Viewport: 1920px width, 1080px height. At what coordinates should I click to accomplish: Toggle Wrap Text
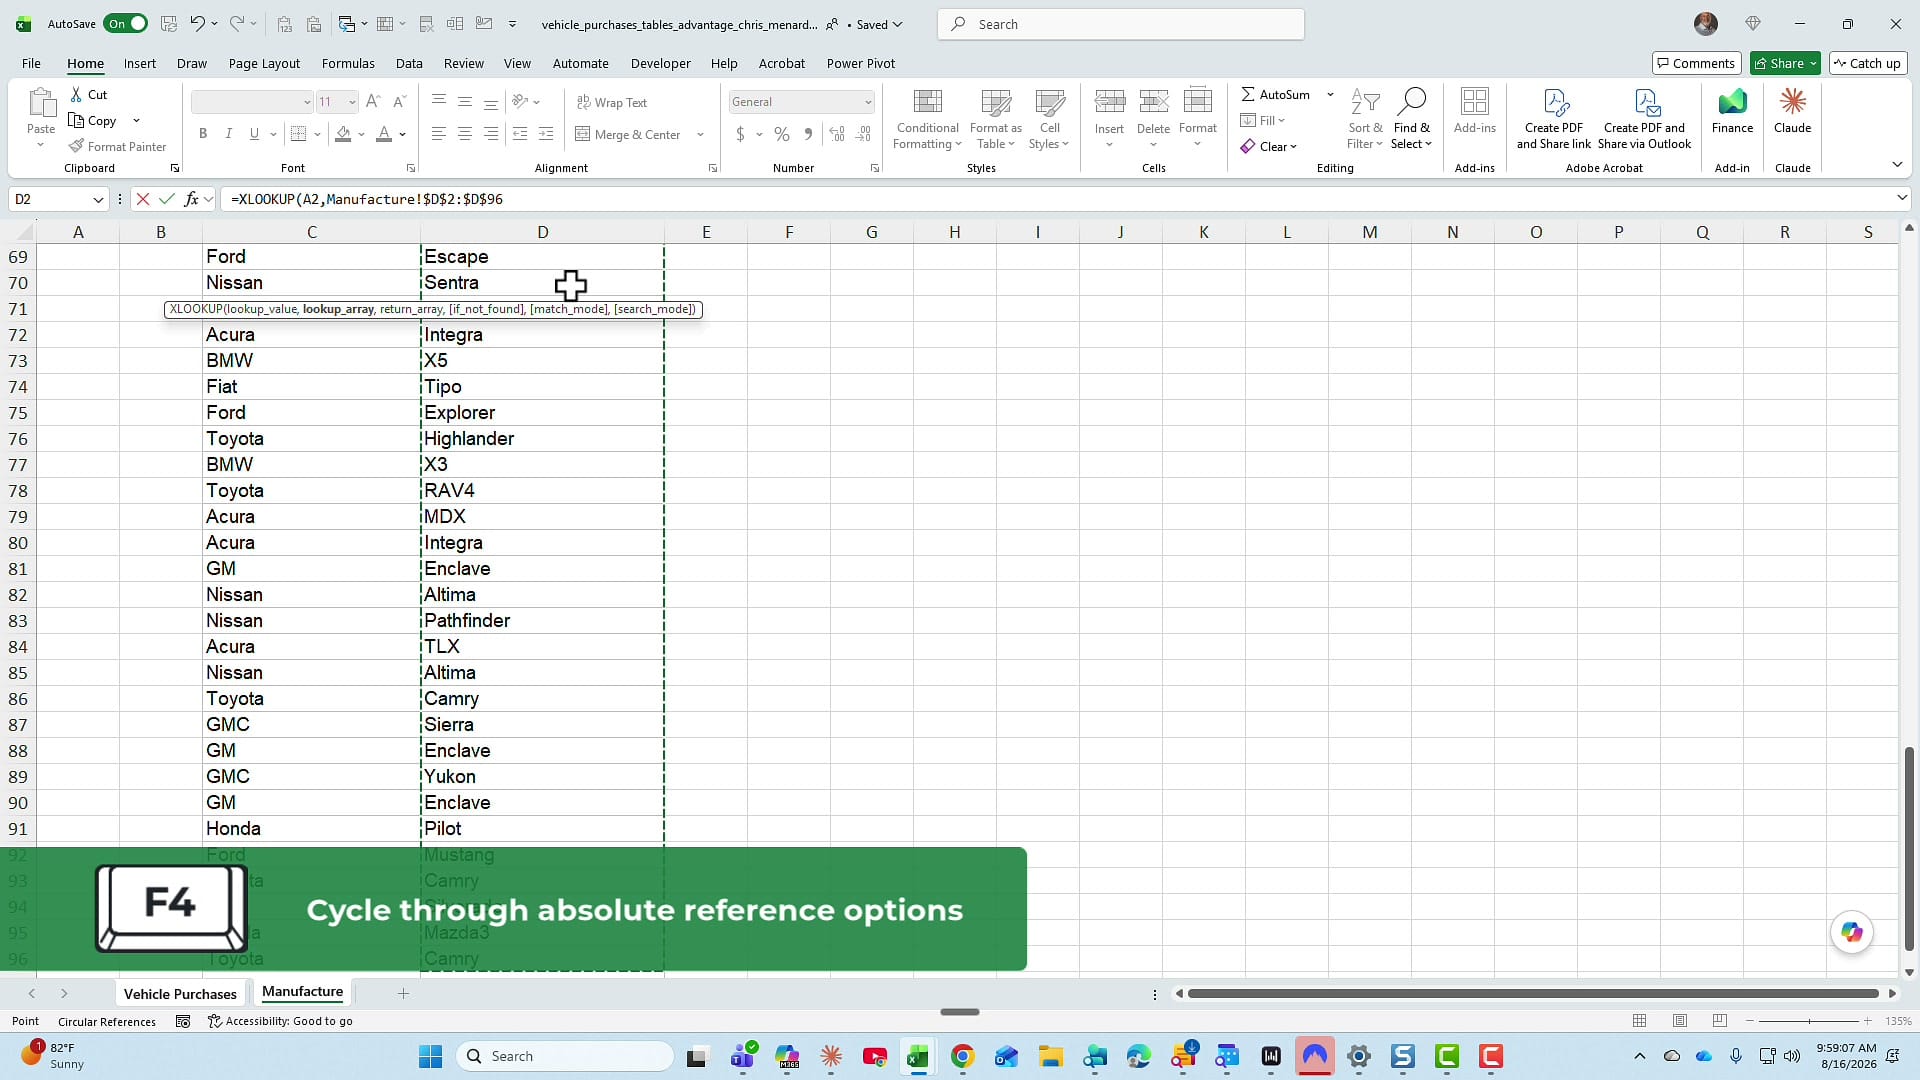tap(612, 102)
